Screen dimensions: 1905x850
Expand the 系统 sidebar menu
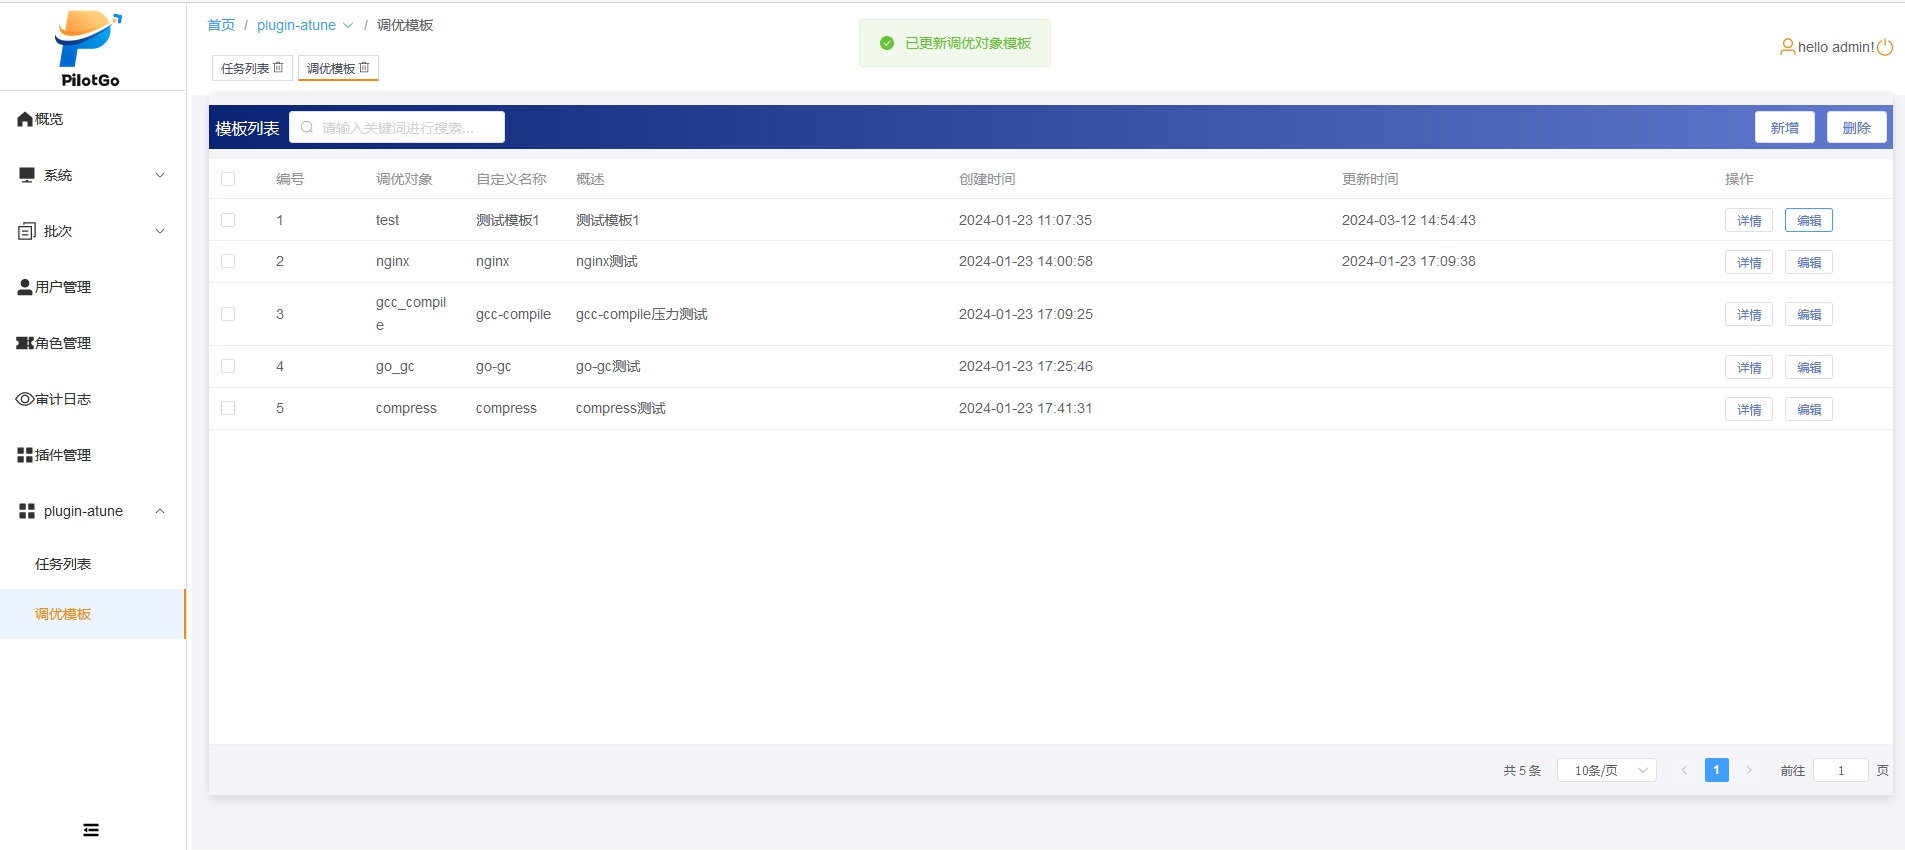tap(92, 175)
